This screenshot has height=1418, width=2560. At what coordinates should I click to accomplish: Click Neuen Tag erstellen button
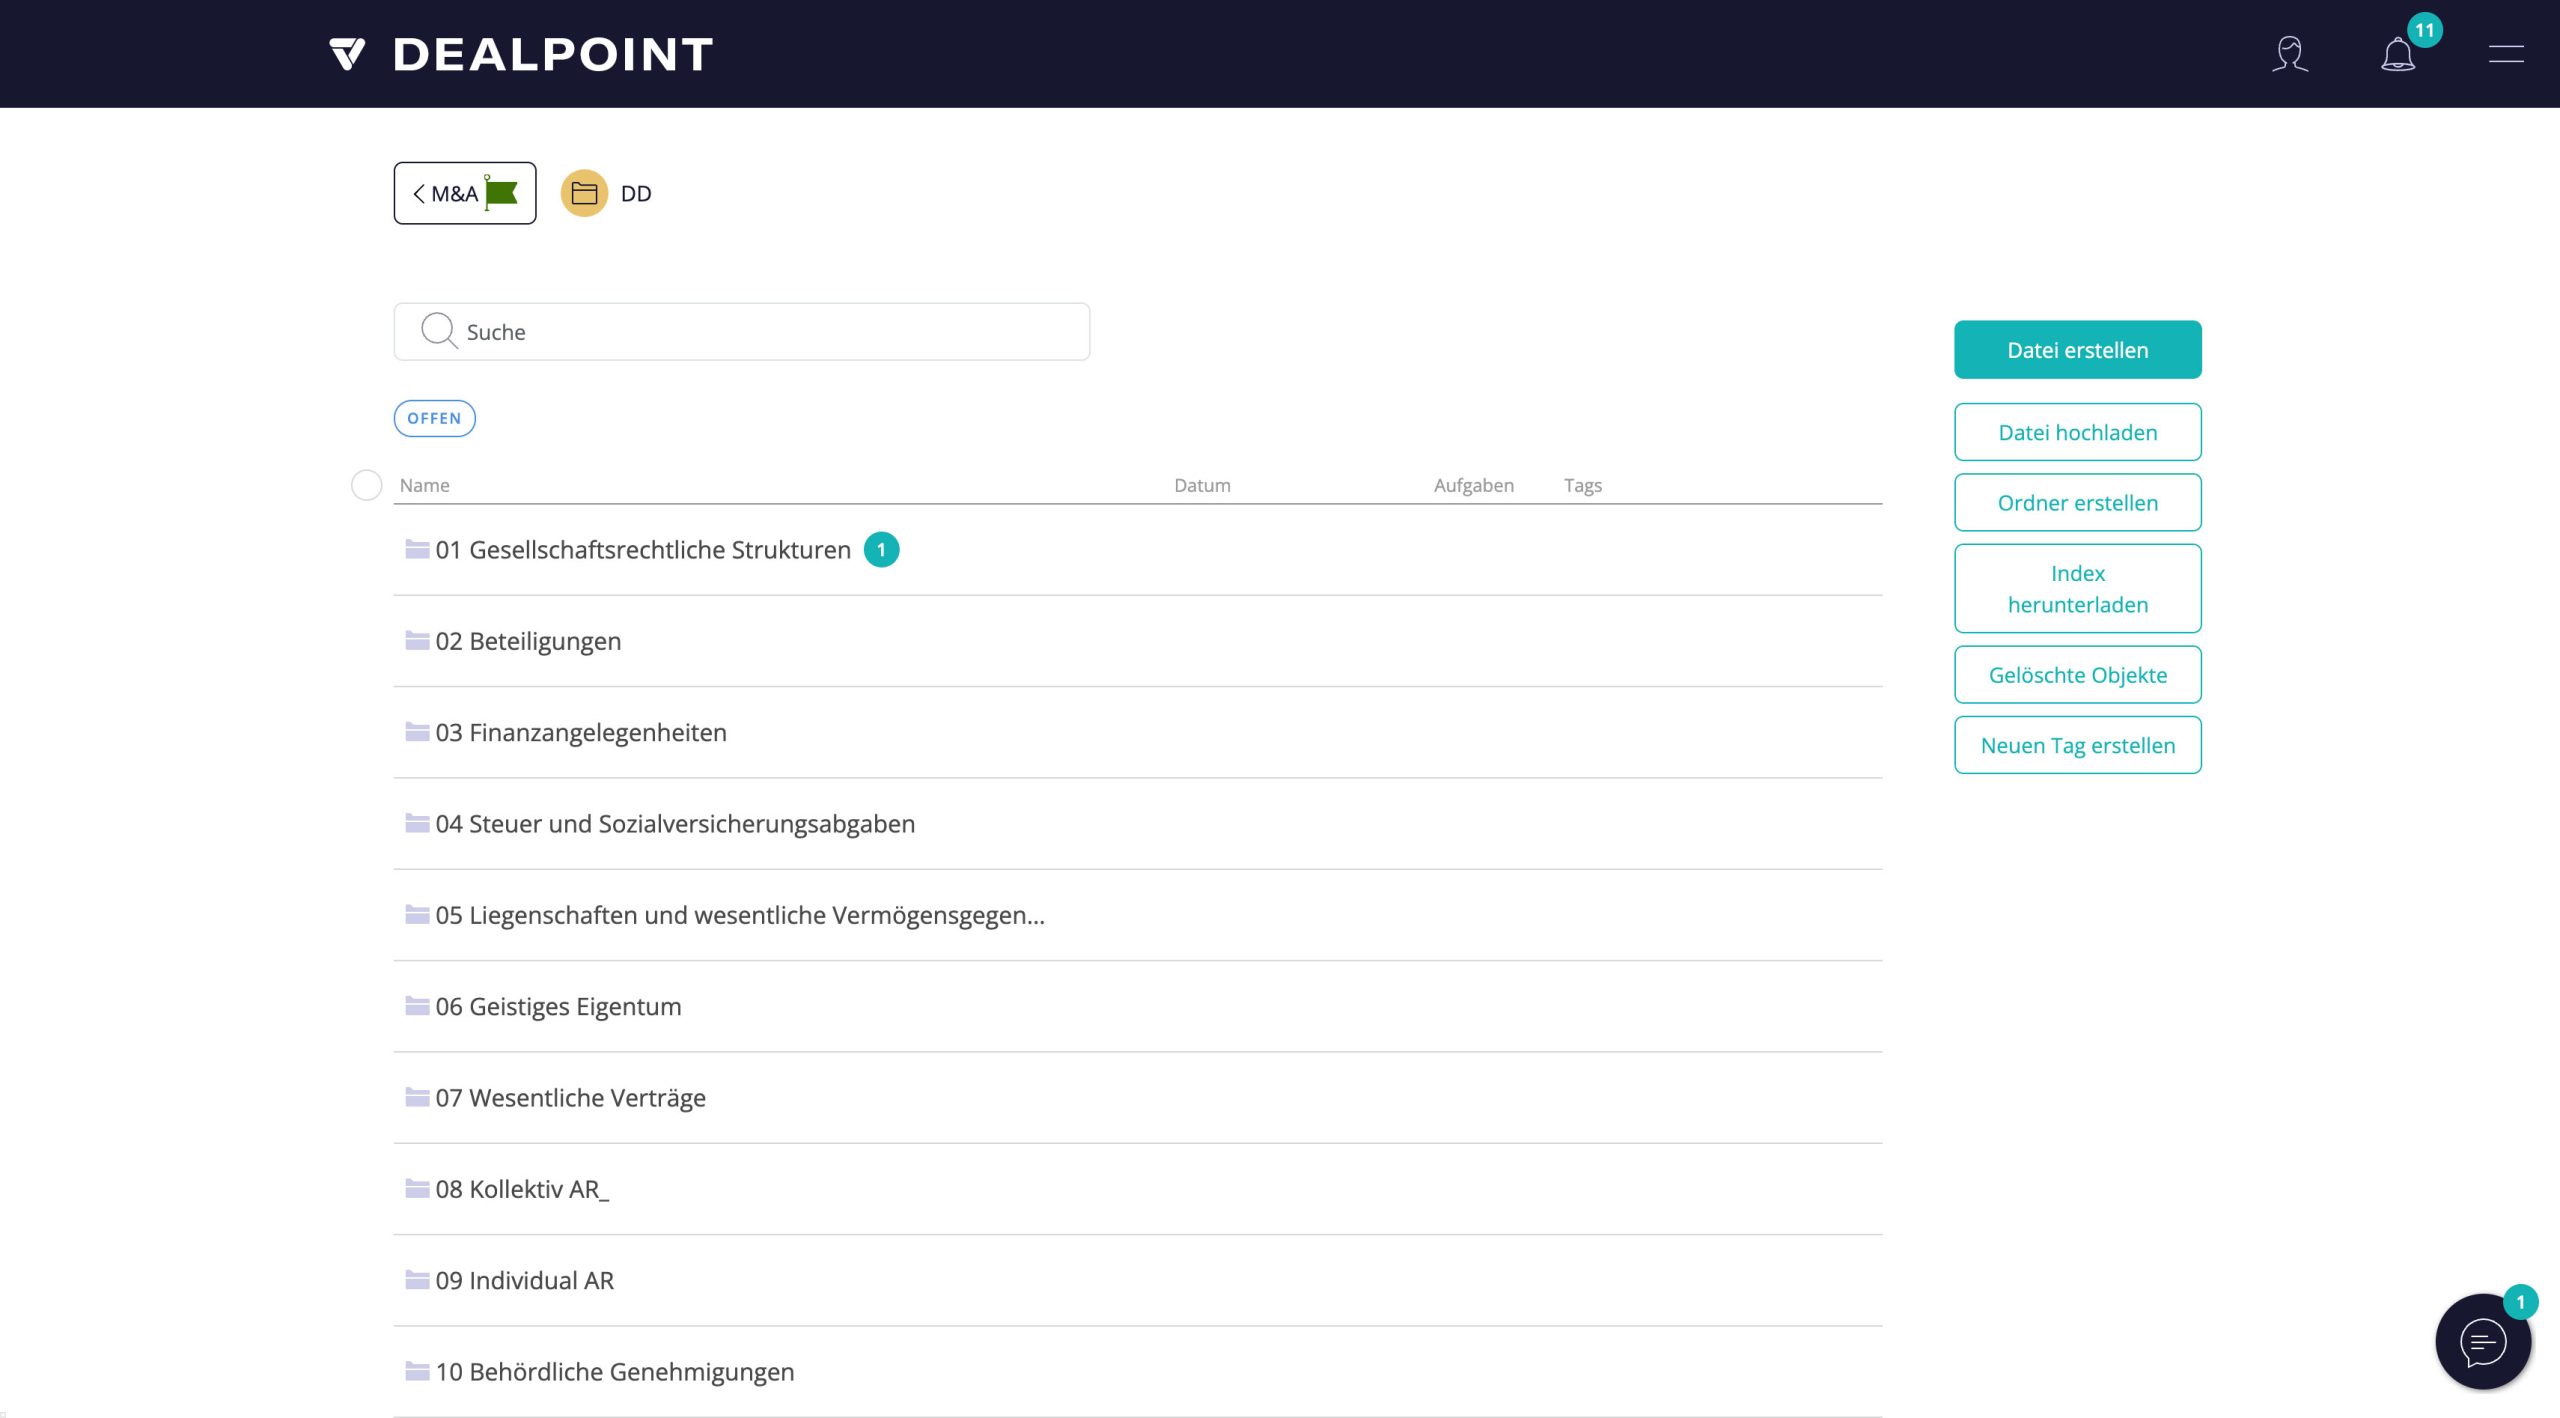pos(2077,745)
